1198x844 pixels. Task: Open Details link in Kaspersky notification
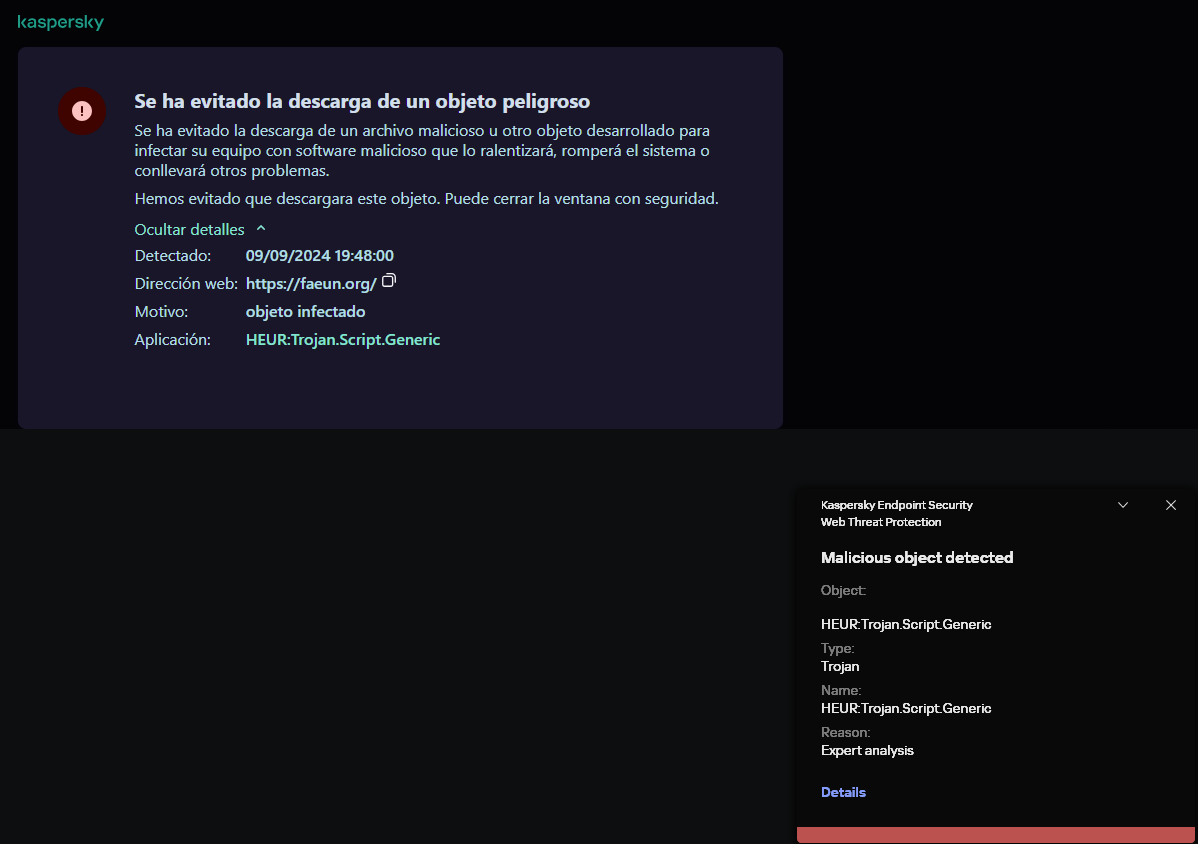pos(843,792)
